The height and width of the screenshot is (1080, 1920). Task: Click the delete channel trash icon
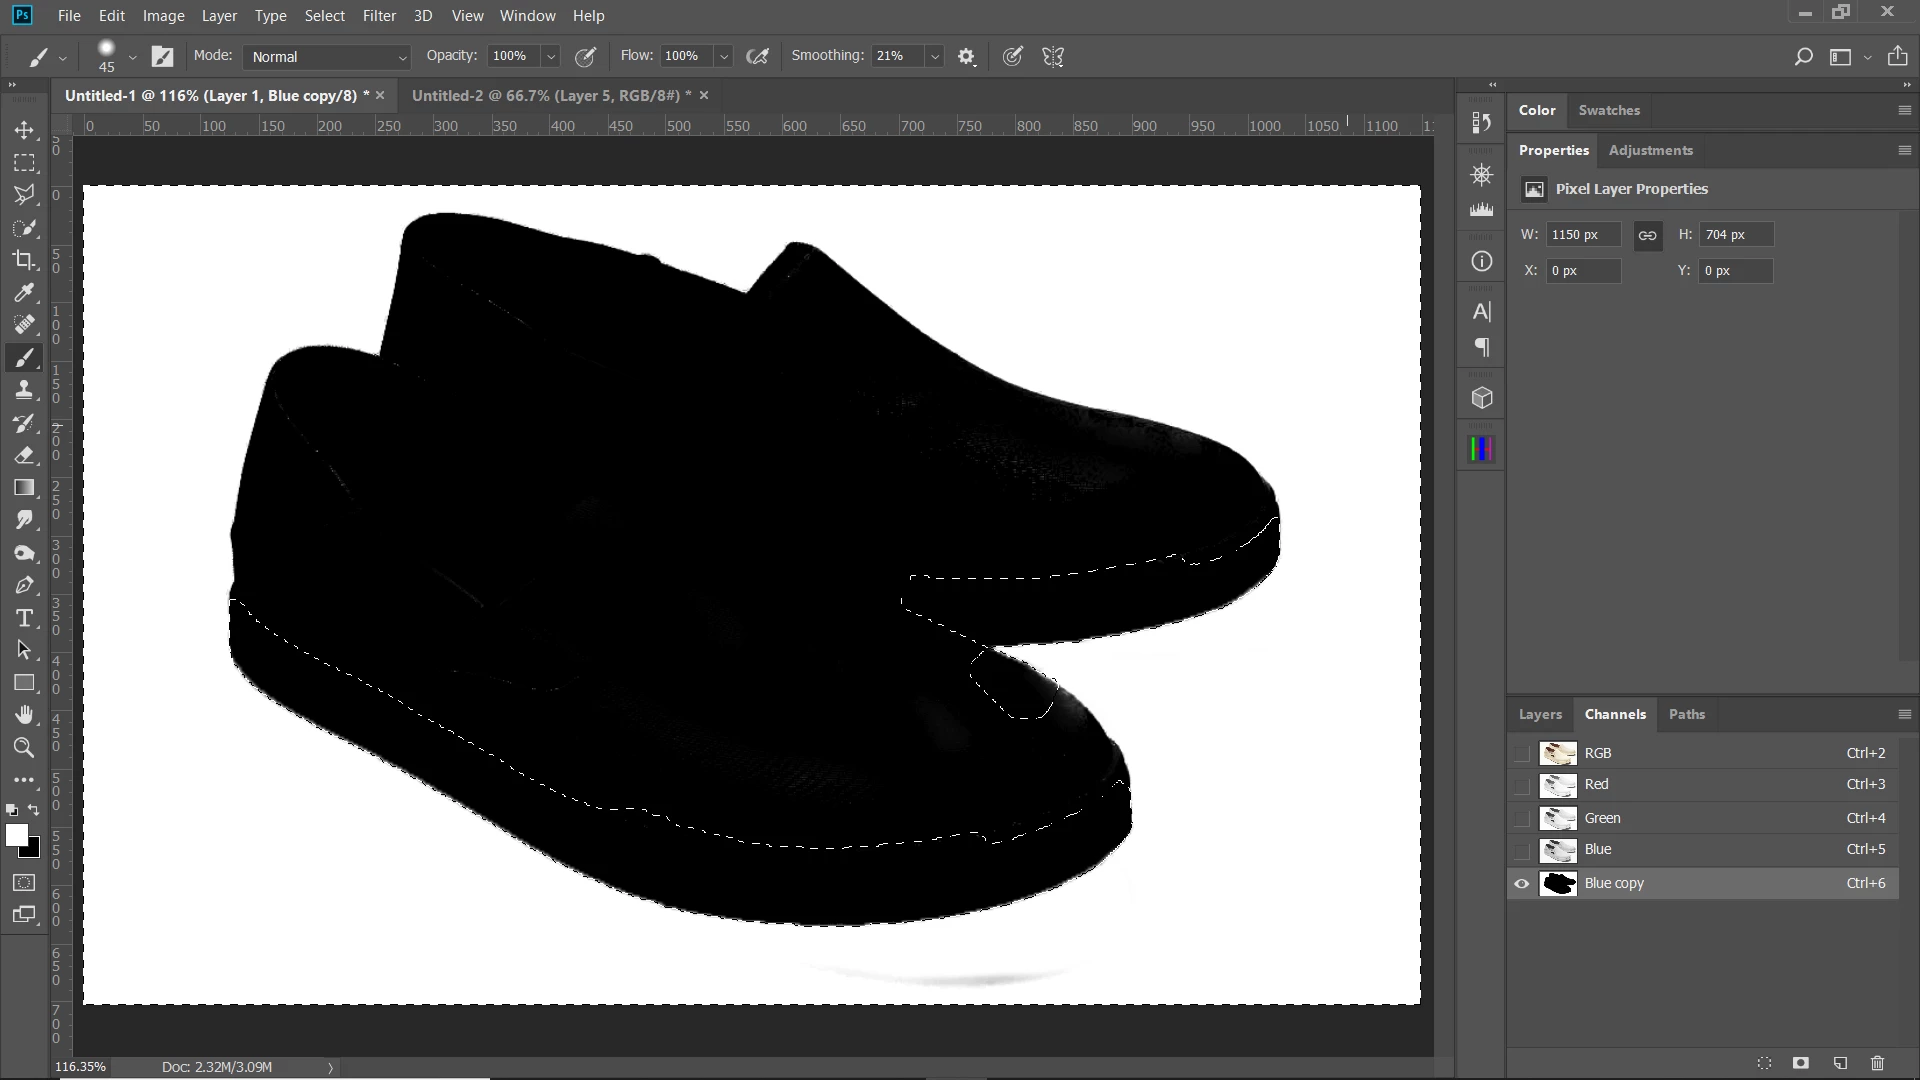(1877, 1063)
